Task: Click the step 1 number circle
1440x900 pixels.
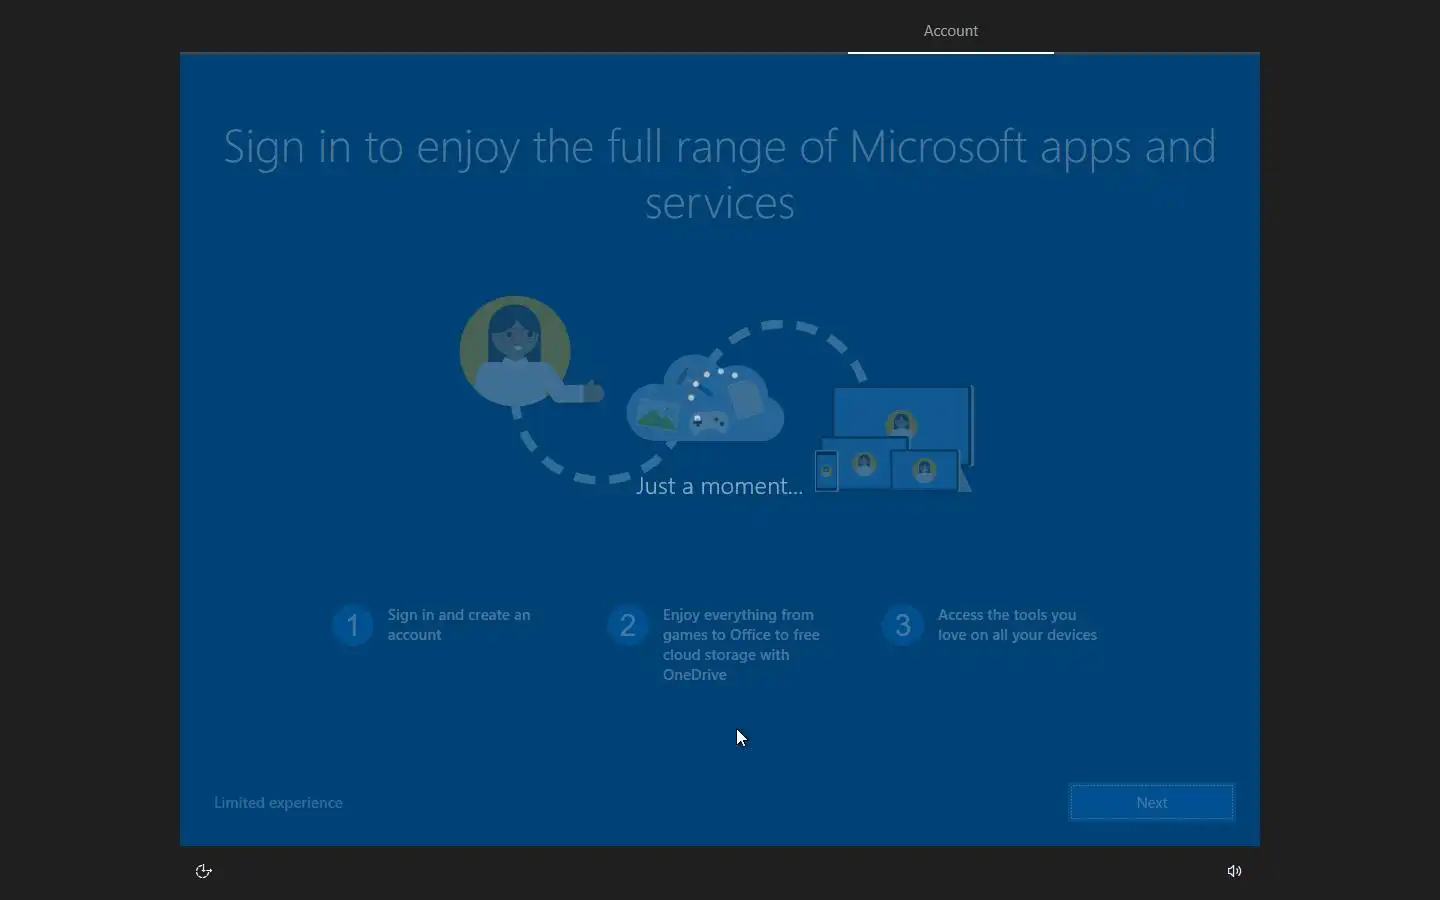Action: (352, 625)
